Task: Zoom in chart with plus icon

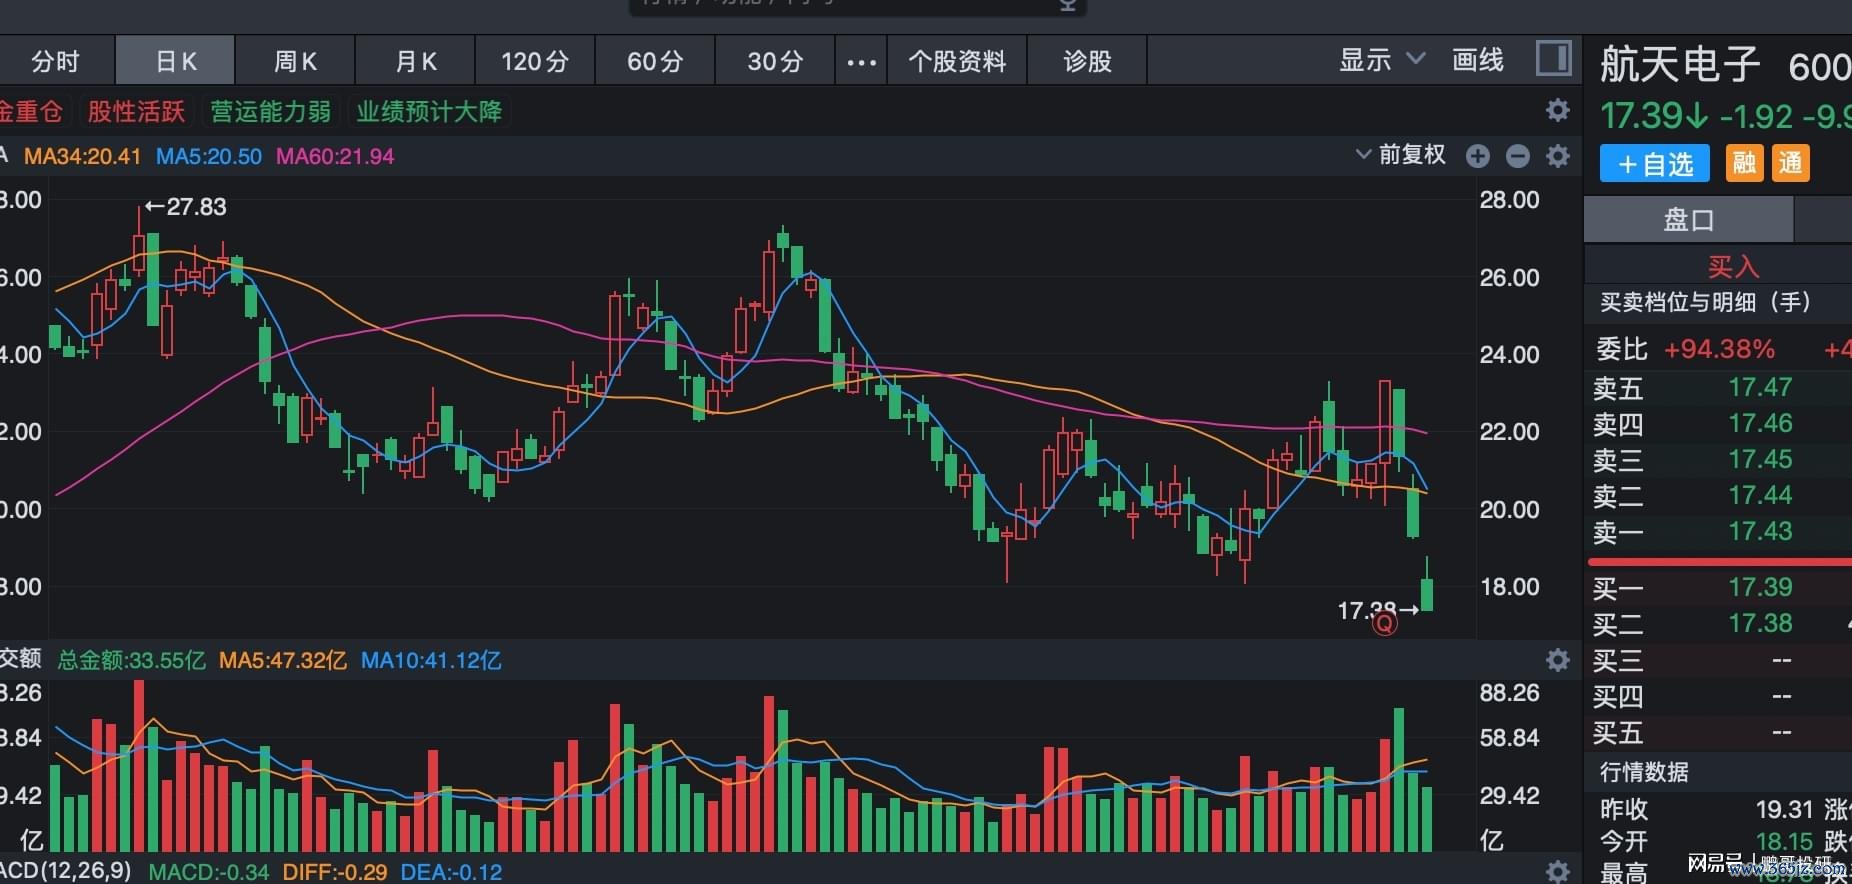Action: (x=1478, y=156)
